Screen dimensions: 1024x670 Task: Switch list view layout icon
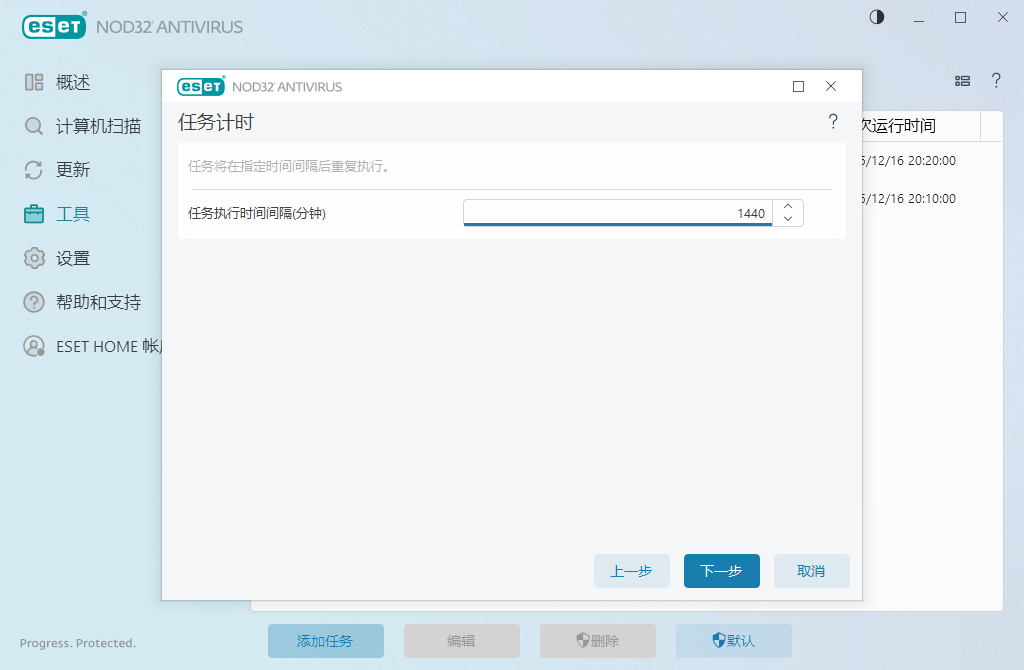coord(962,81)
